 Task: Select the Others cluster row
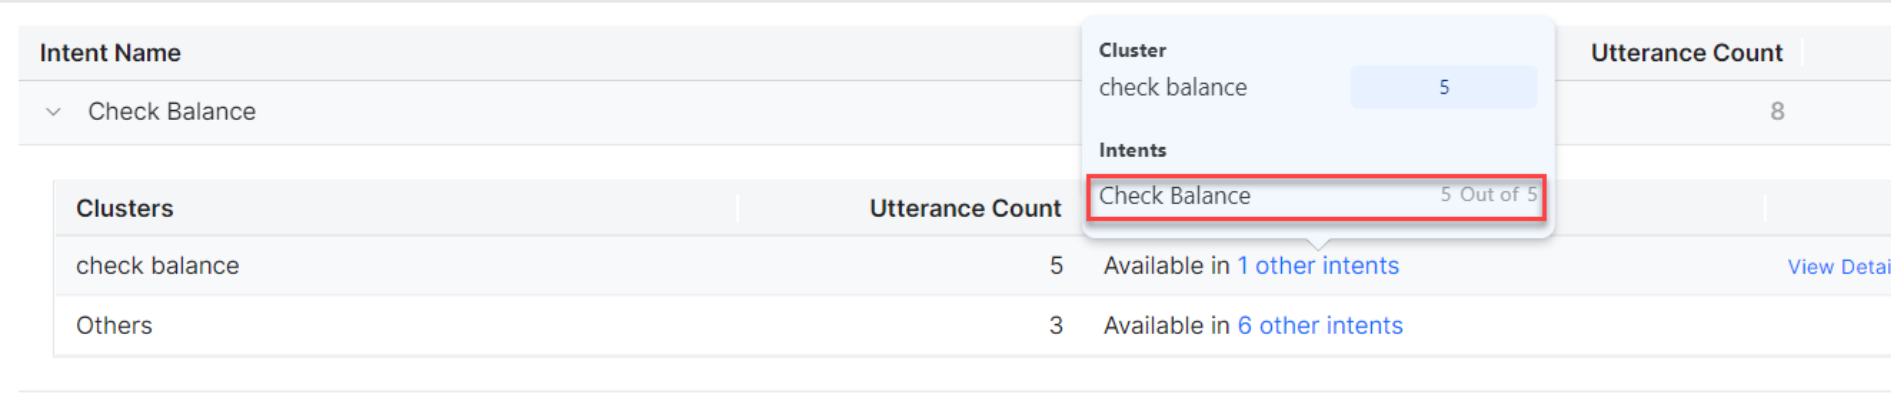114,326
